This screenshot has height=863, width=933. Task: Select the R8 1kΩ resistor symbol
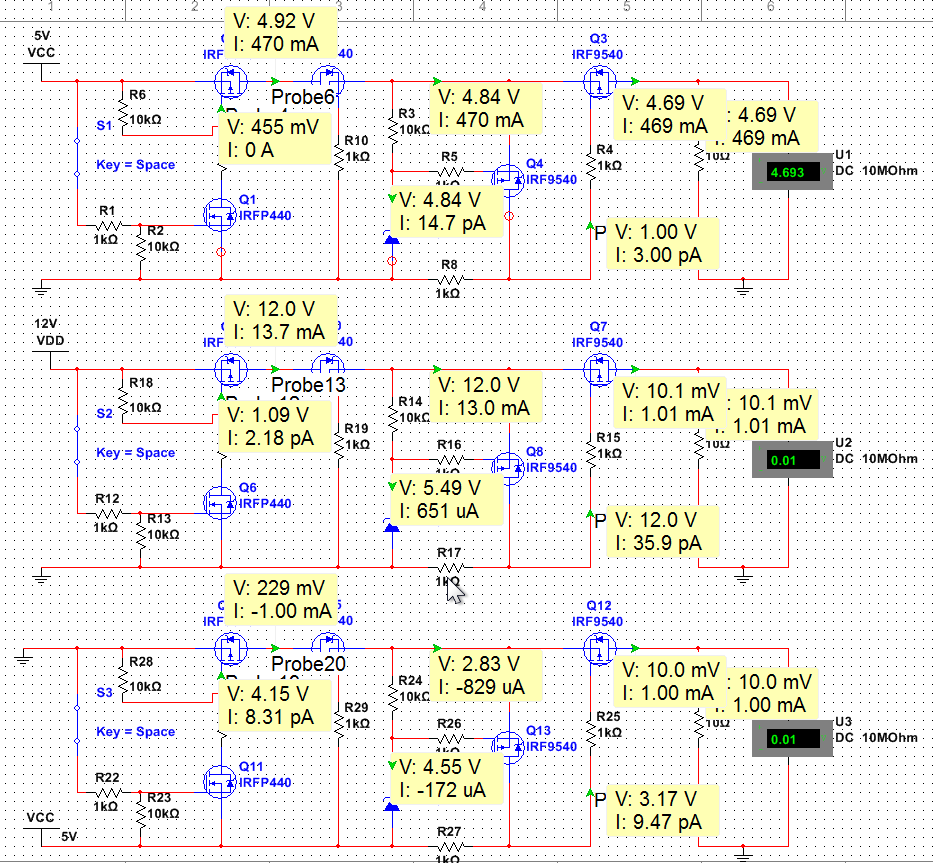tap(449, 279)
